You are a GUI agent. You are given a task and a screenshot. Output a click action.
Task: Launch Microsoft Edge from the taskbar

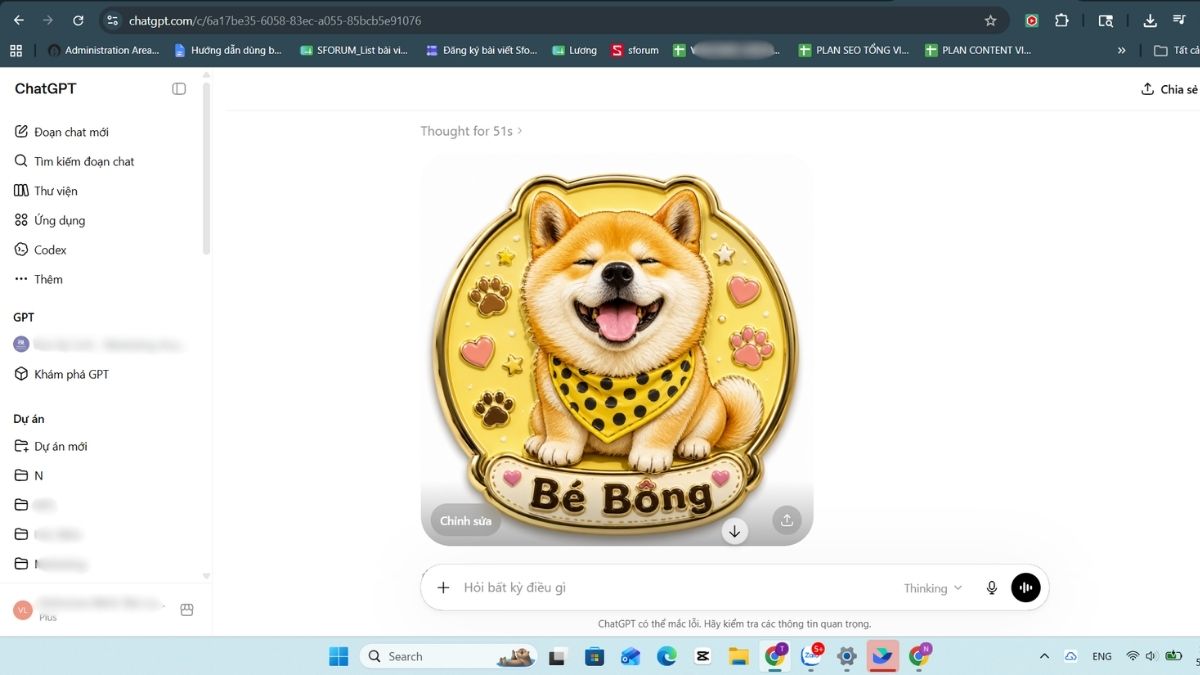(666, 656)
